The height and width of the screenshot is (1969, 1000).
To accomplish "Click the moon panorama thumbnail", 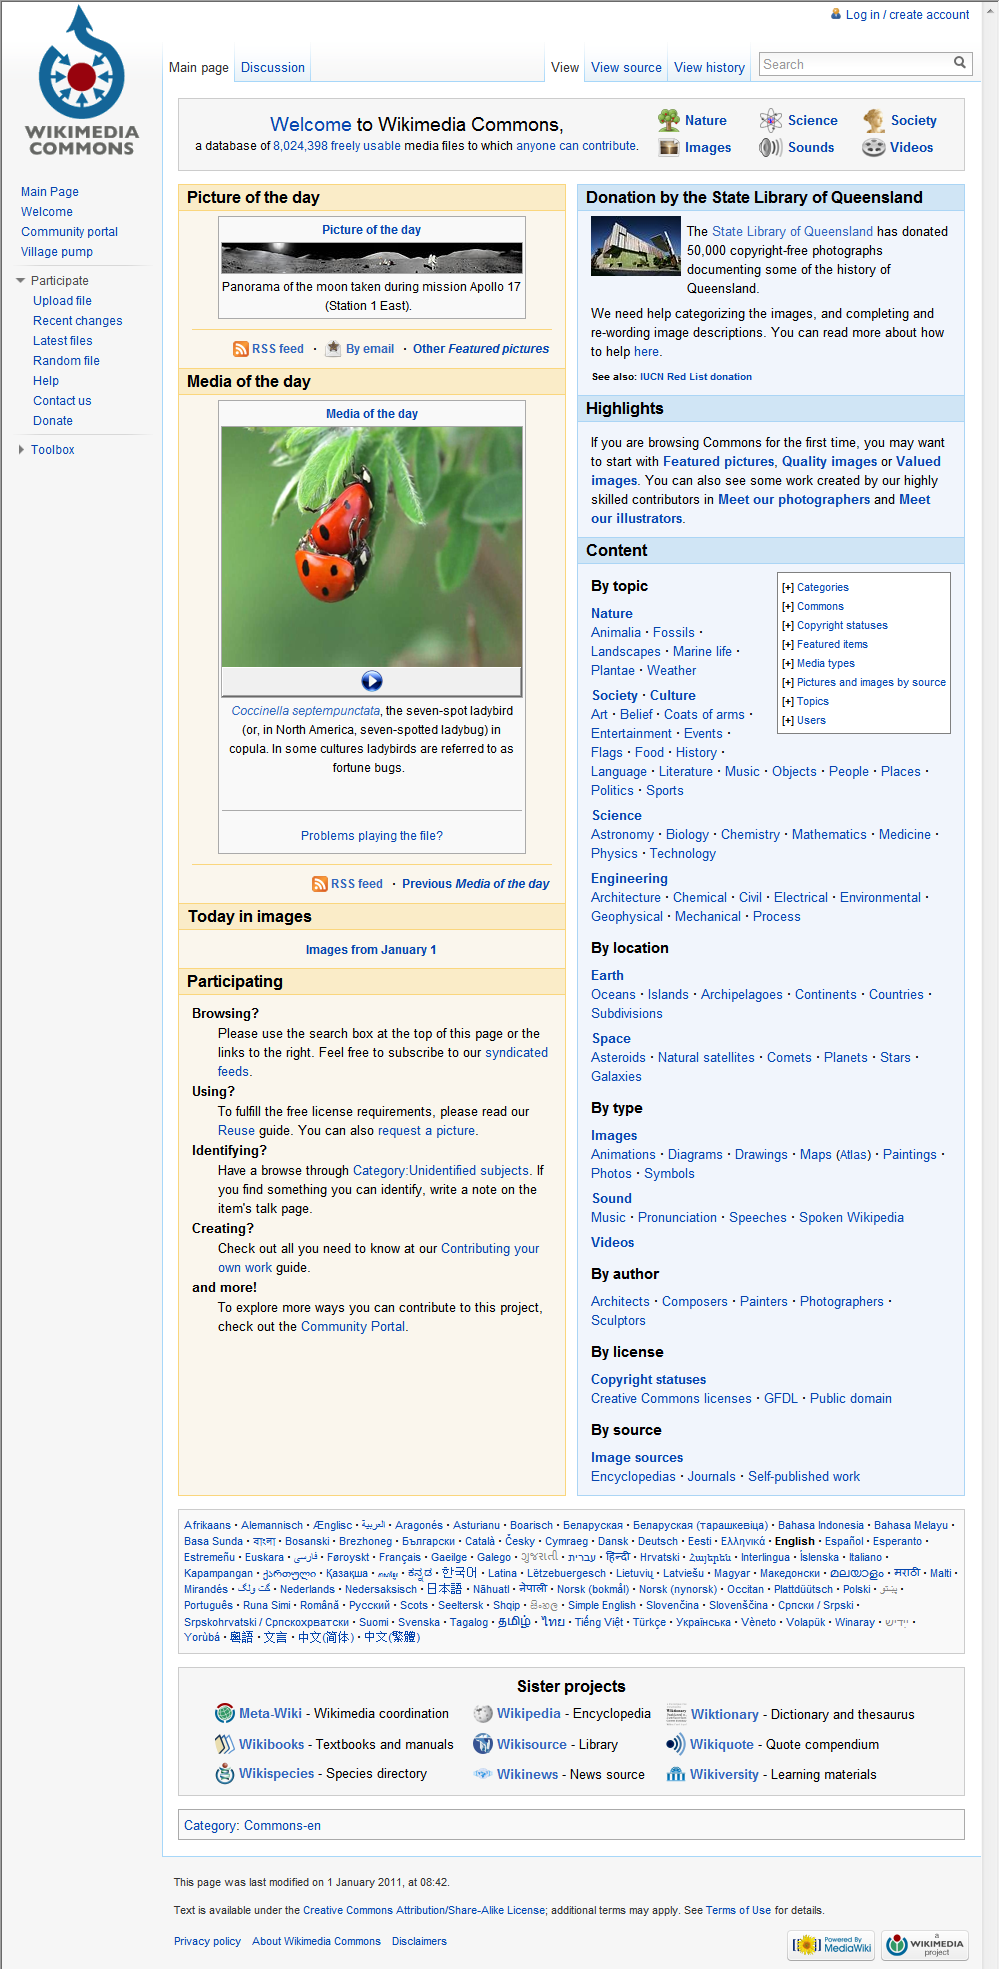I will click(x=372, y=259).
